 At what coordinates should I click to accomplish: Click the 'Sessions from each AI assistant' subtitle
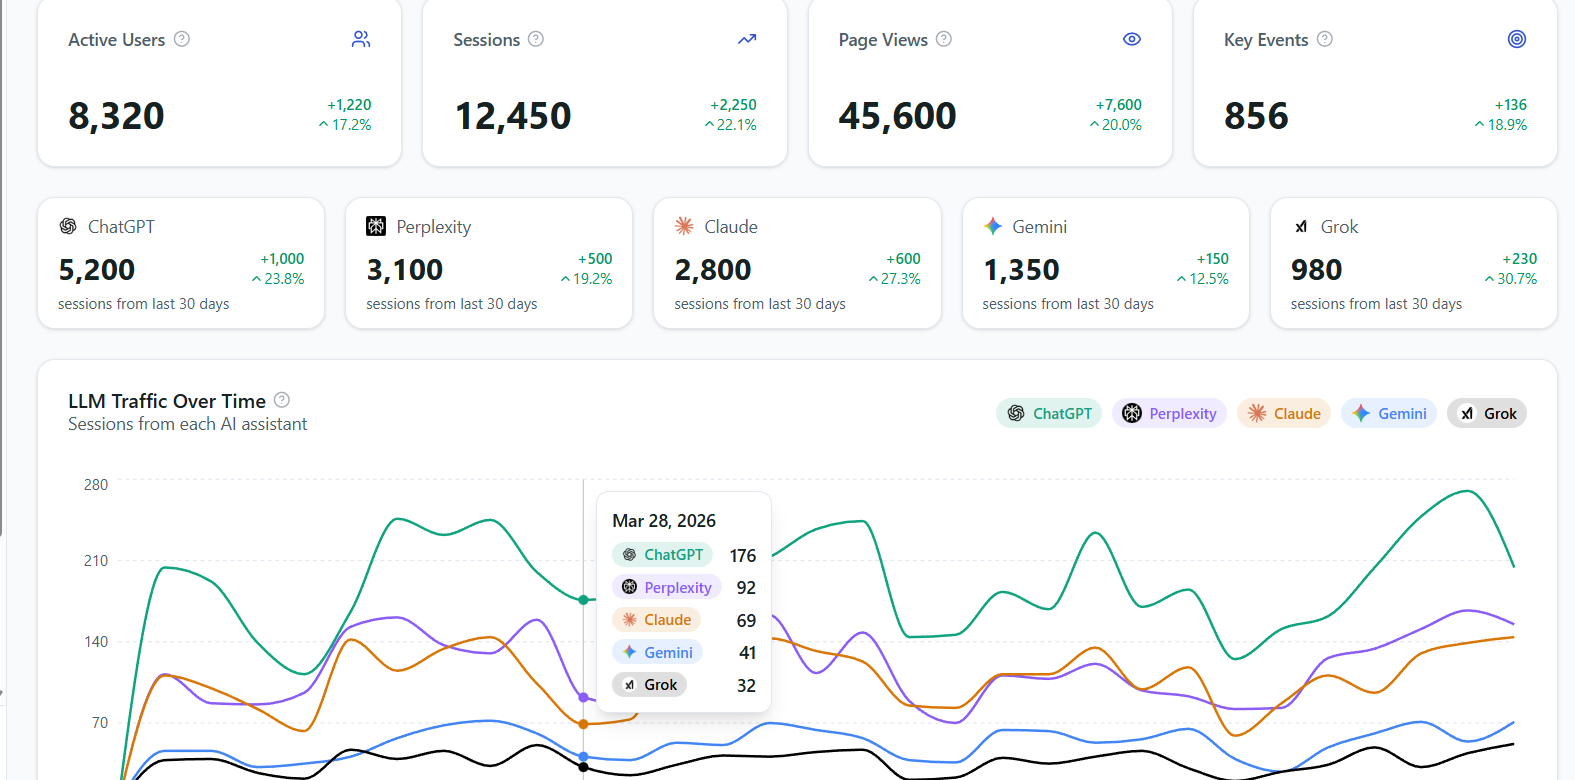(188, 424)
